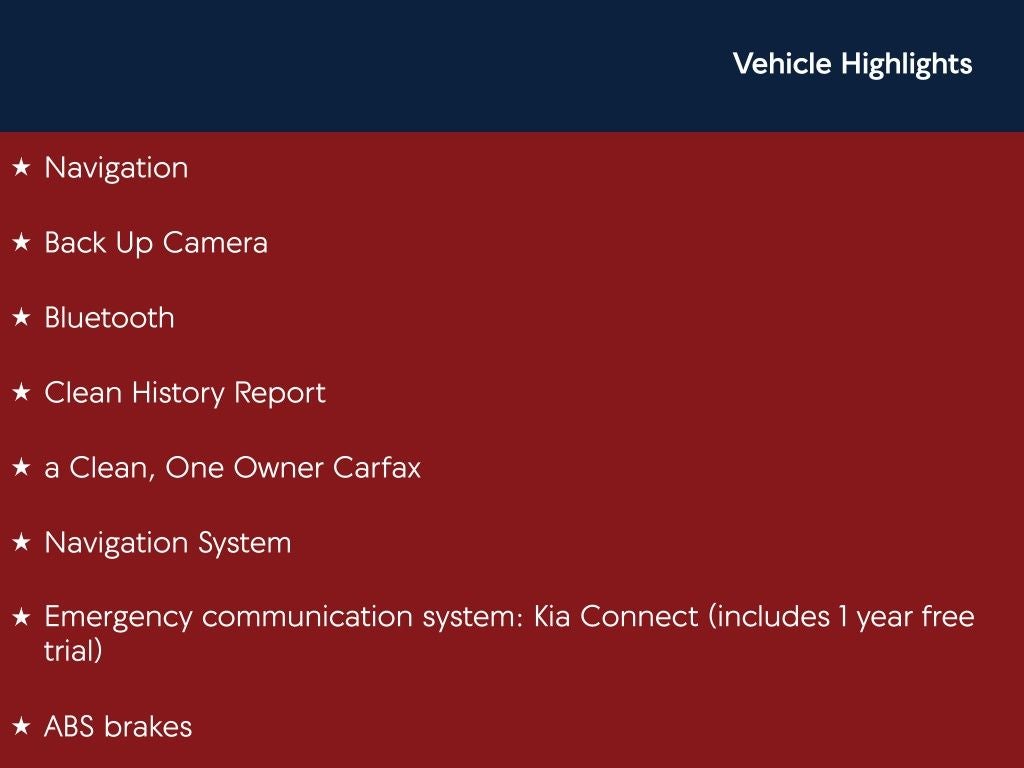
Task: Click the Clean History Report text
Action: pyautogui.click(x=185, y=393)
